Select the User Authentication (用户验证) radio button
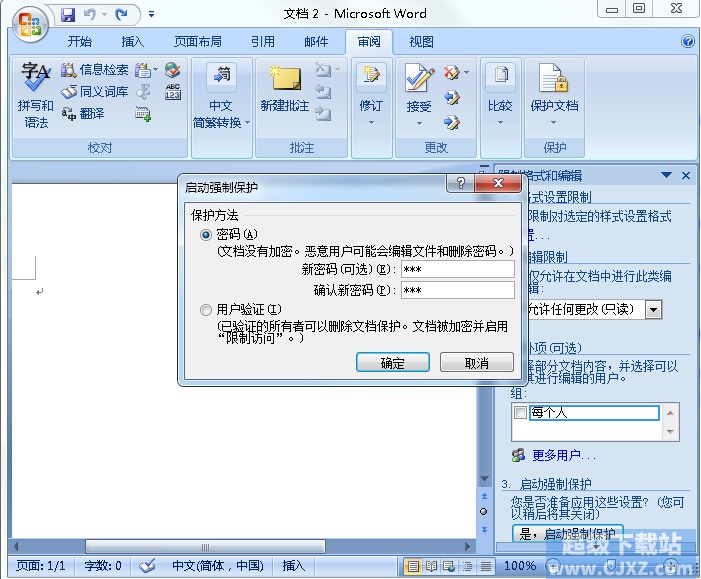701x579 pixels. pyautogui.click(x=207, y=310)
